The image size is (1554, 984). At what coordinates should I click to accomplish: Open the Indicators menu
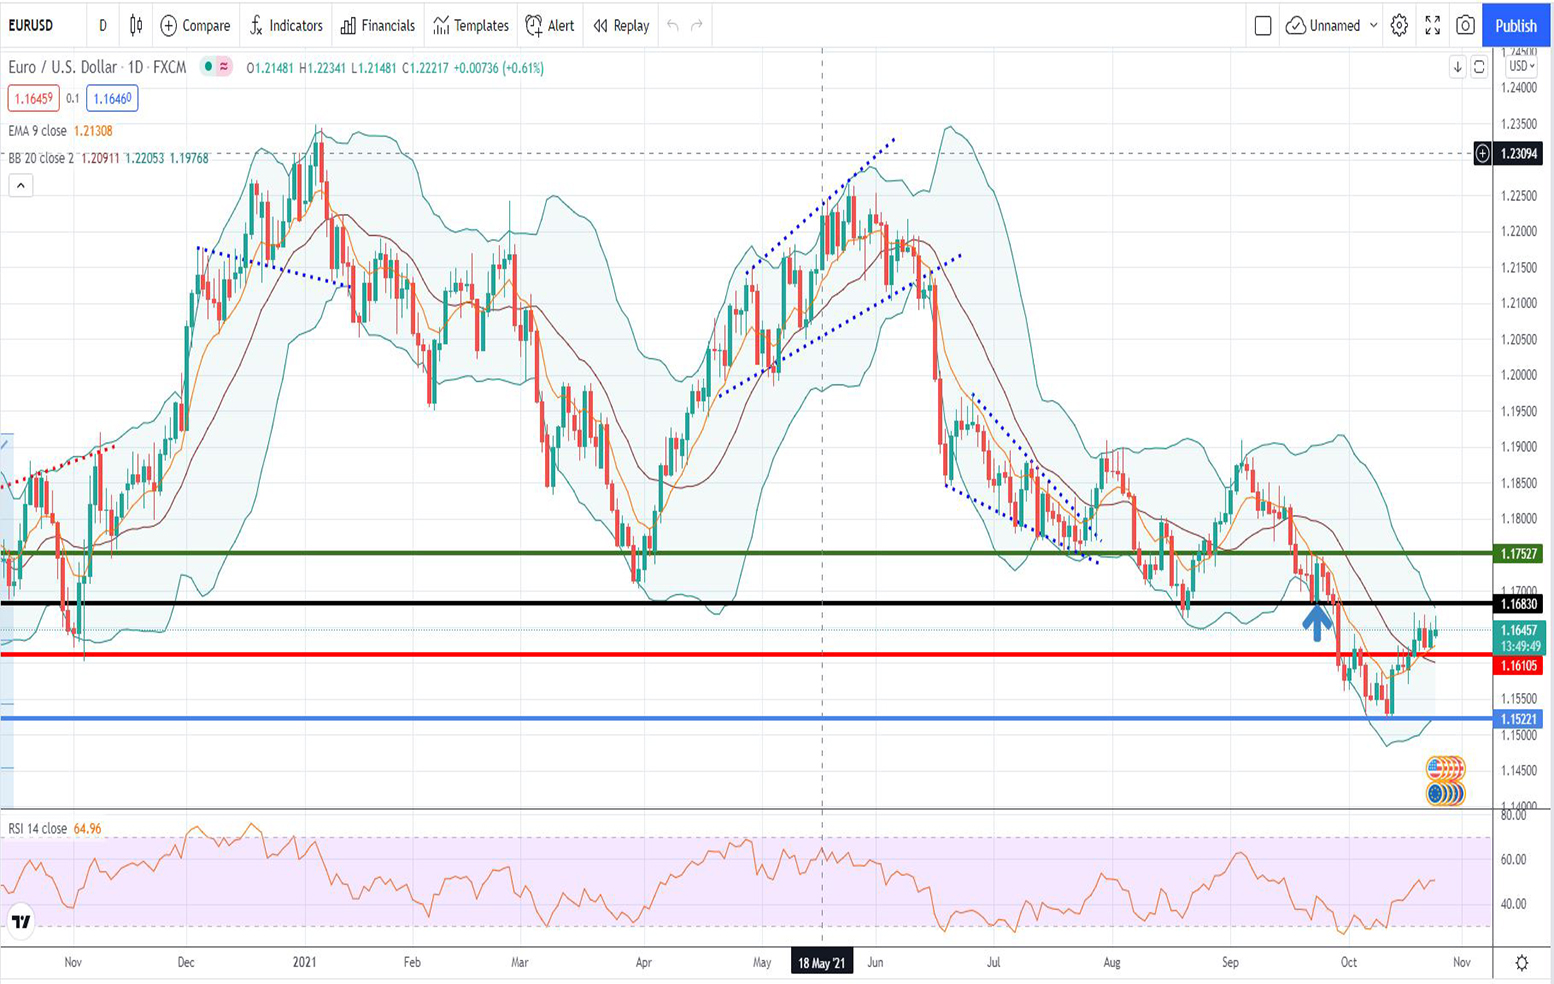(x=286, y=26)
